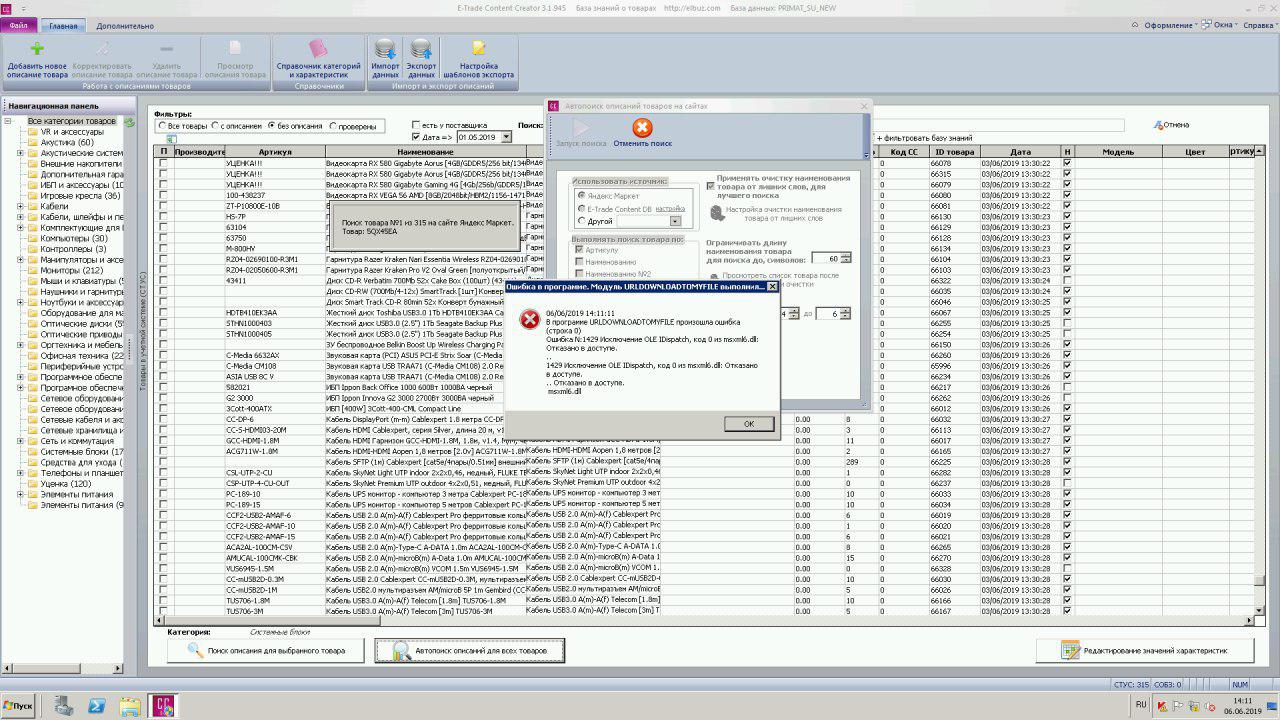Screen dimensions: 1280x720
Task: Click 'Автопоиск описаний для всех товаров' button
Action: pos(469,651)
